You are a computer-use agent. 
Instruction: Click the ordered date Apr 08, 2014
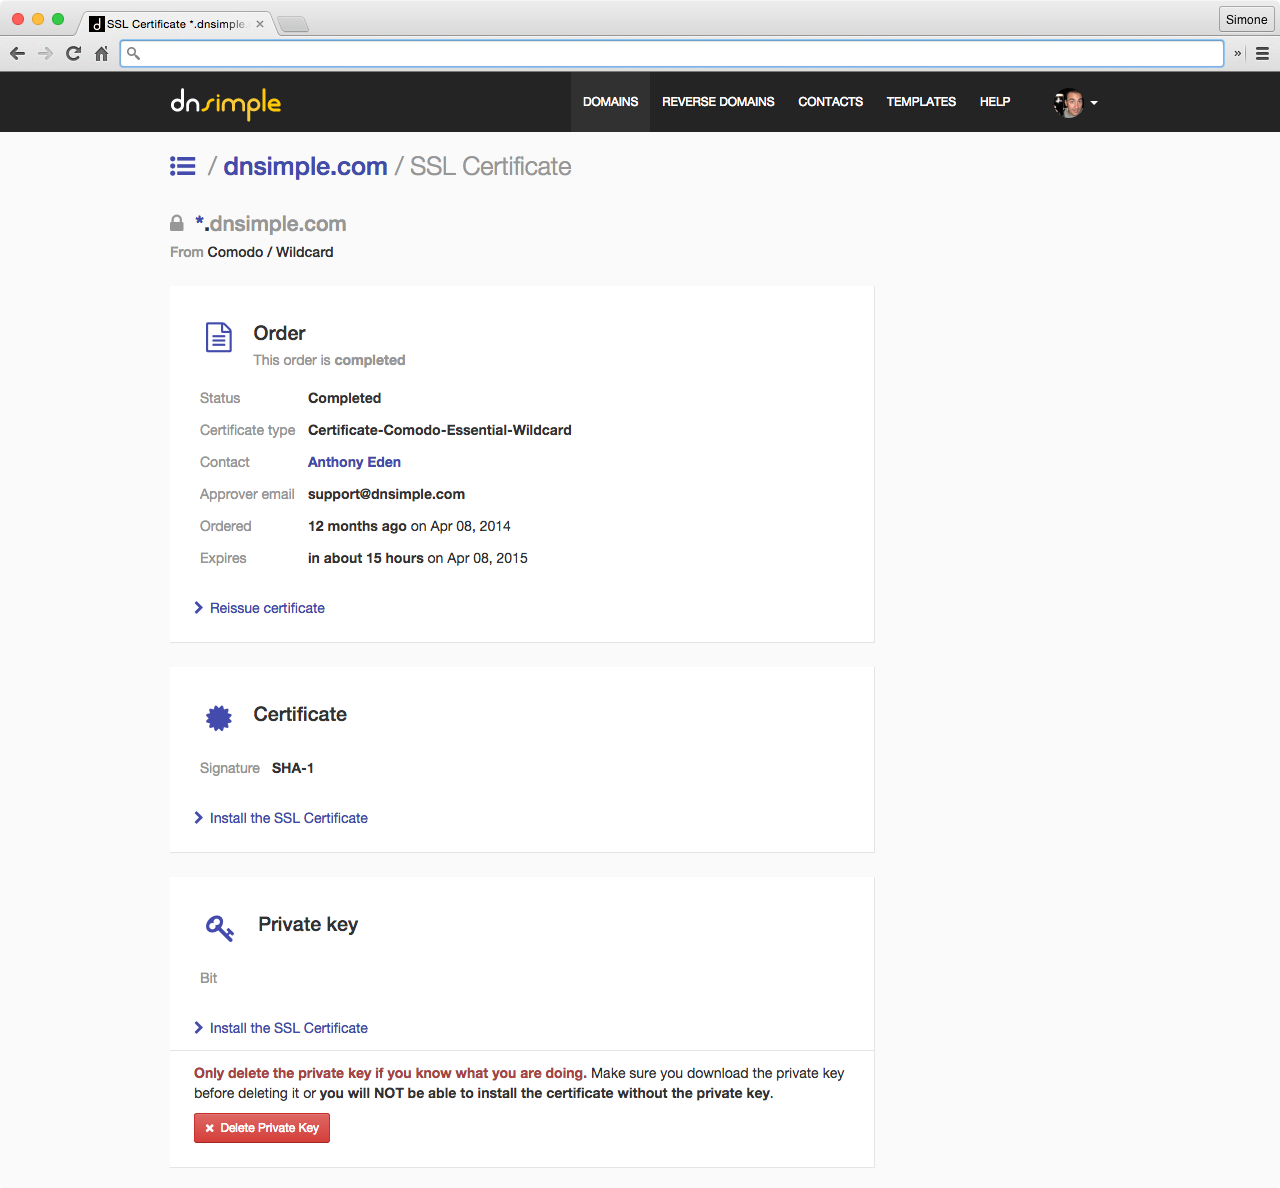pos(470,526)
